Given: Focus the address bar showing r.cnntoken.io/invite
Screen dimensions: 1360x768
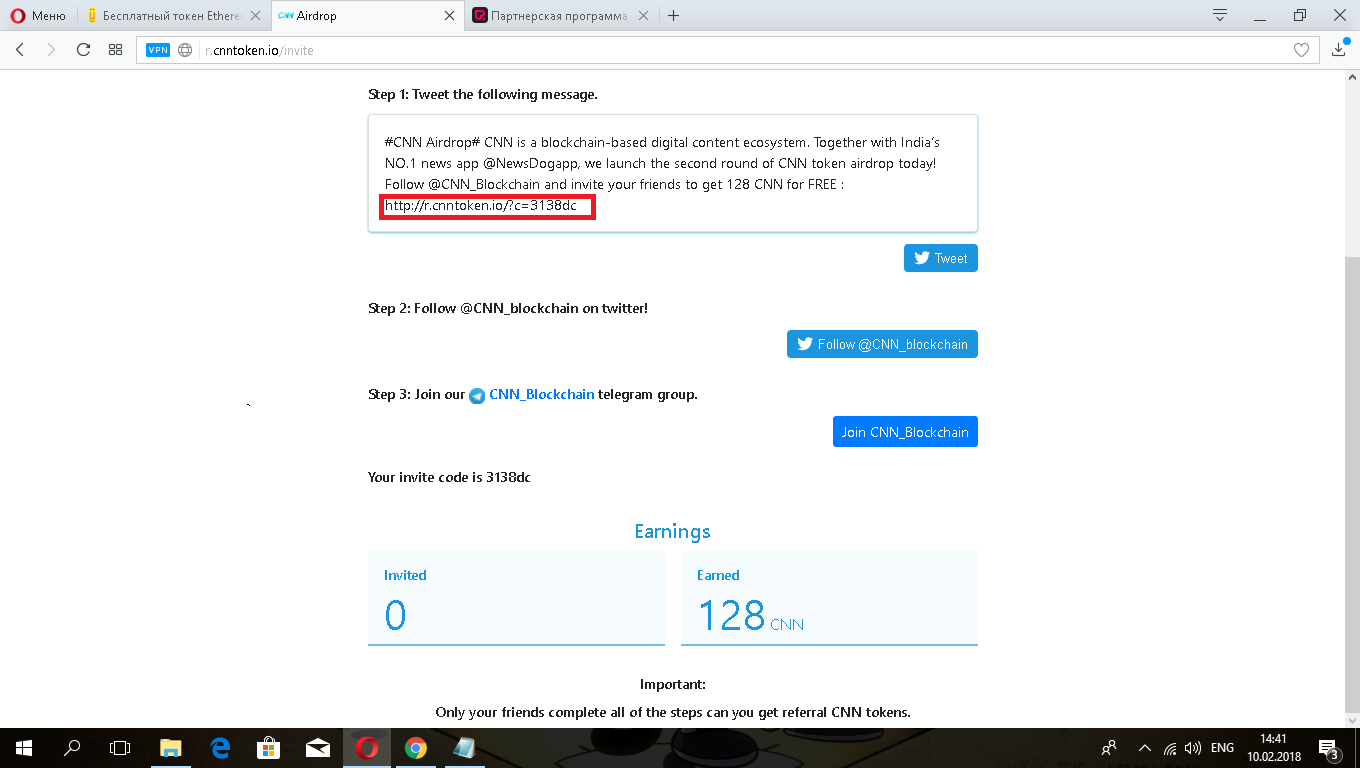Looking at the screenshot, I should pos(728,50).
